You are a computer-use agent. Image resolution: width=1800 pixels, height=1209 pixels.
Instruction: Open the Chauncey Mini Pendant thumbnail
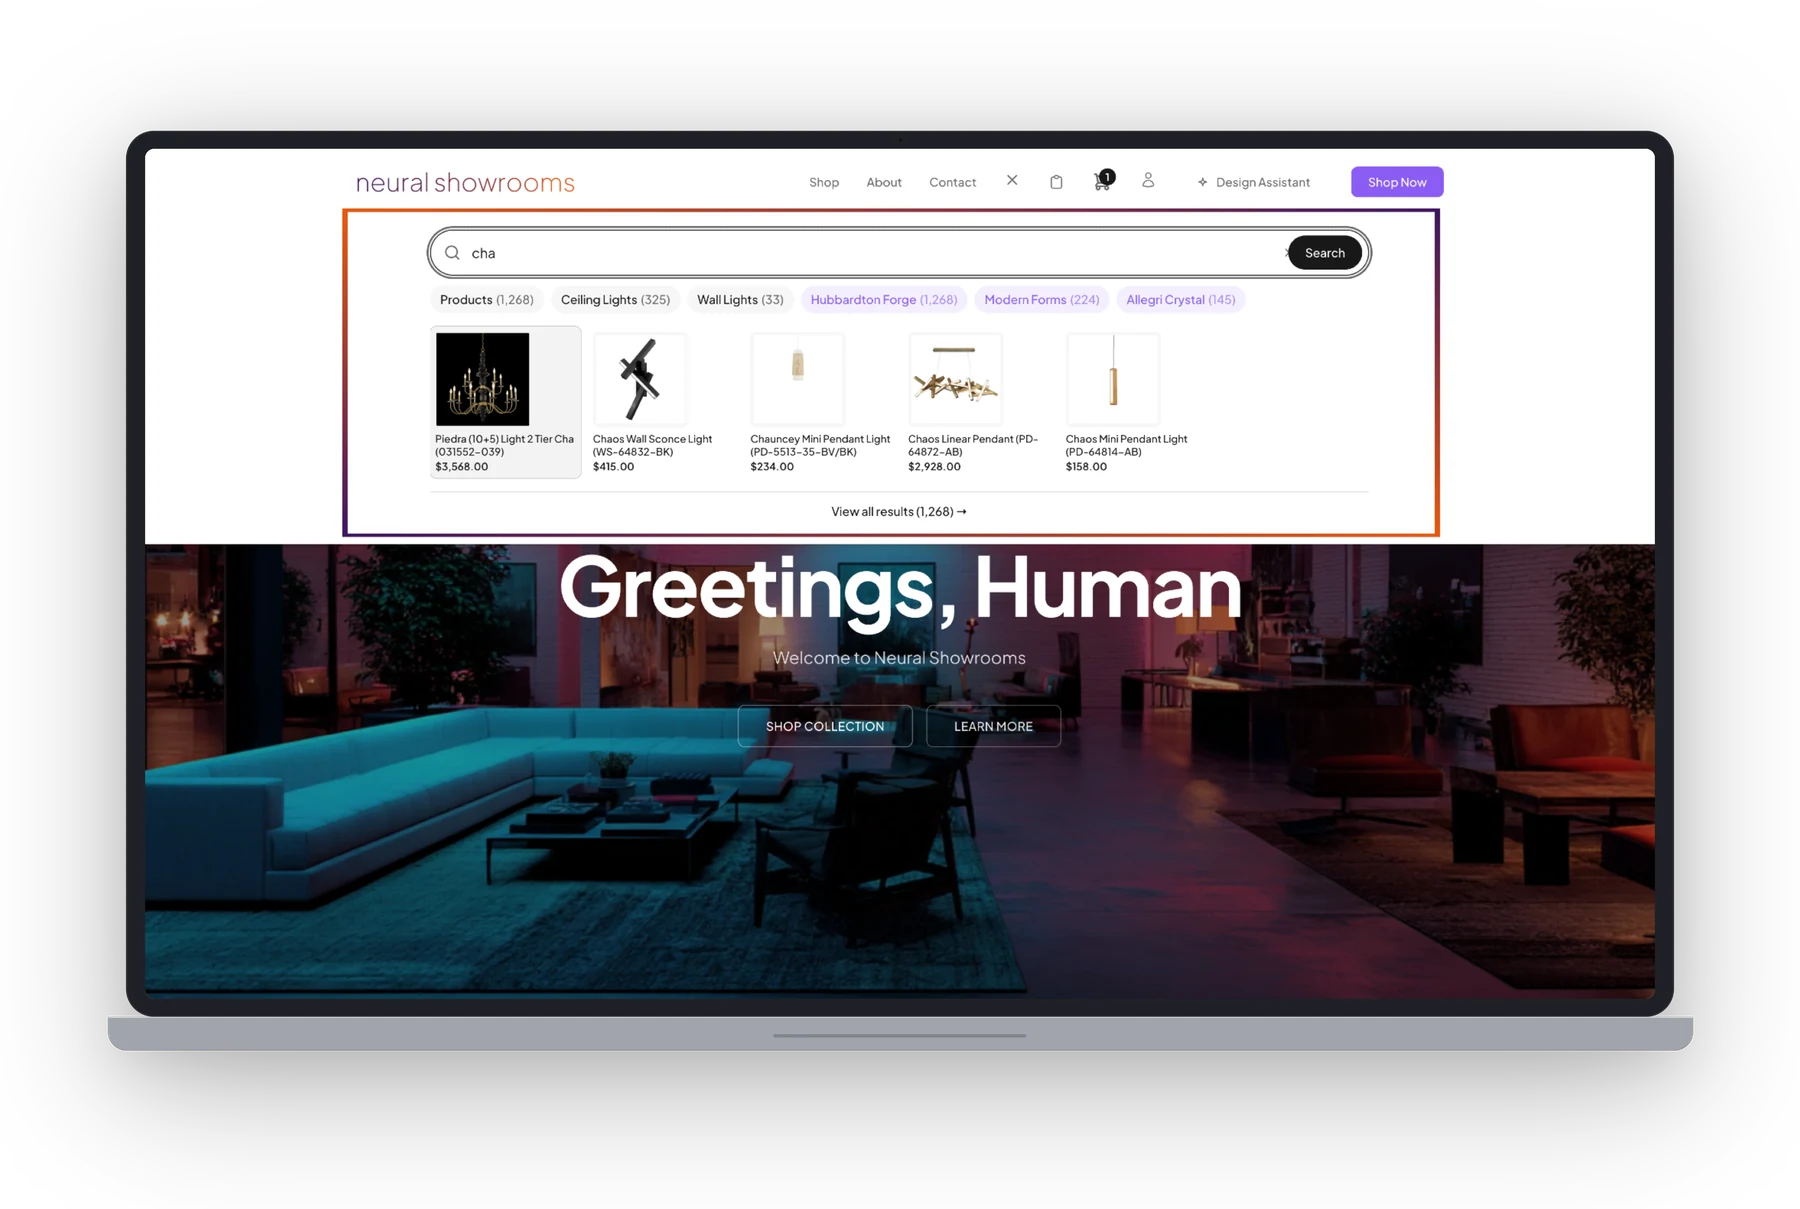[797, 379]
